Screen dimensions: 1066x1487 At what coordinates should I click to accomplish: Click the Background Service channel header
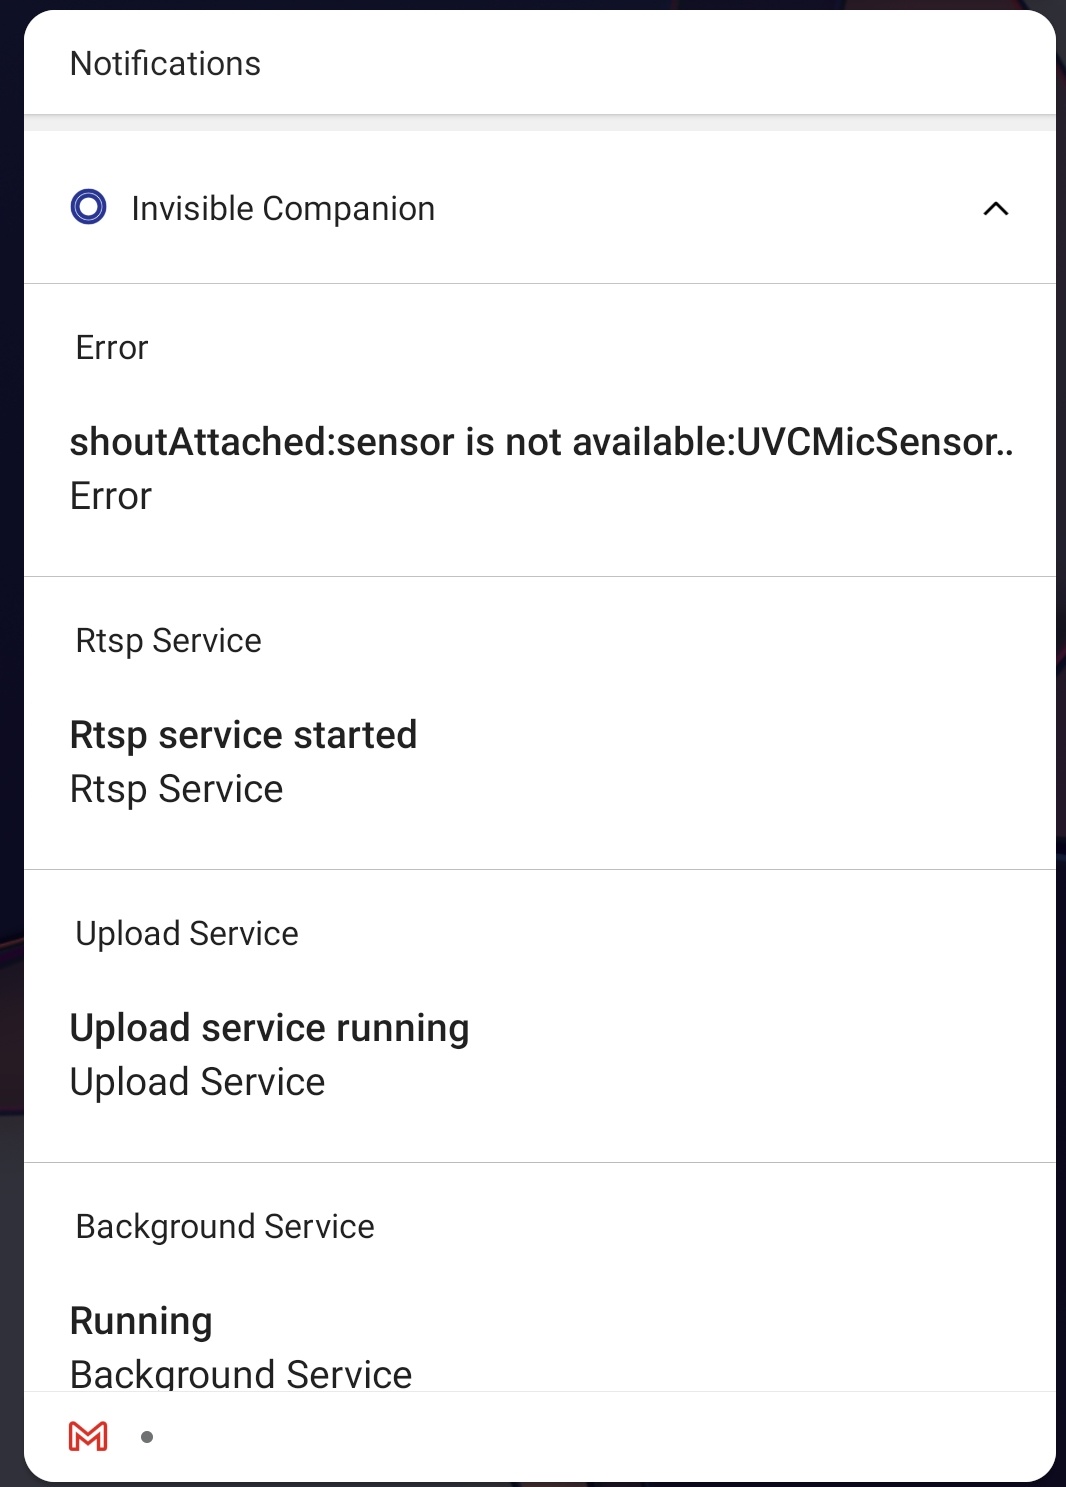click(x=225, y=1226)
